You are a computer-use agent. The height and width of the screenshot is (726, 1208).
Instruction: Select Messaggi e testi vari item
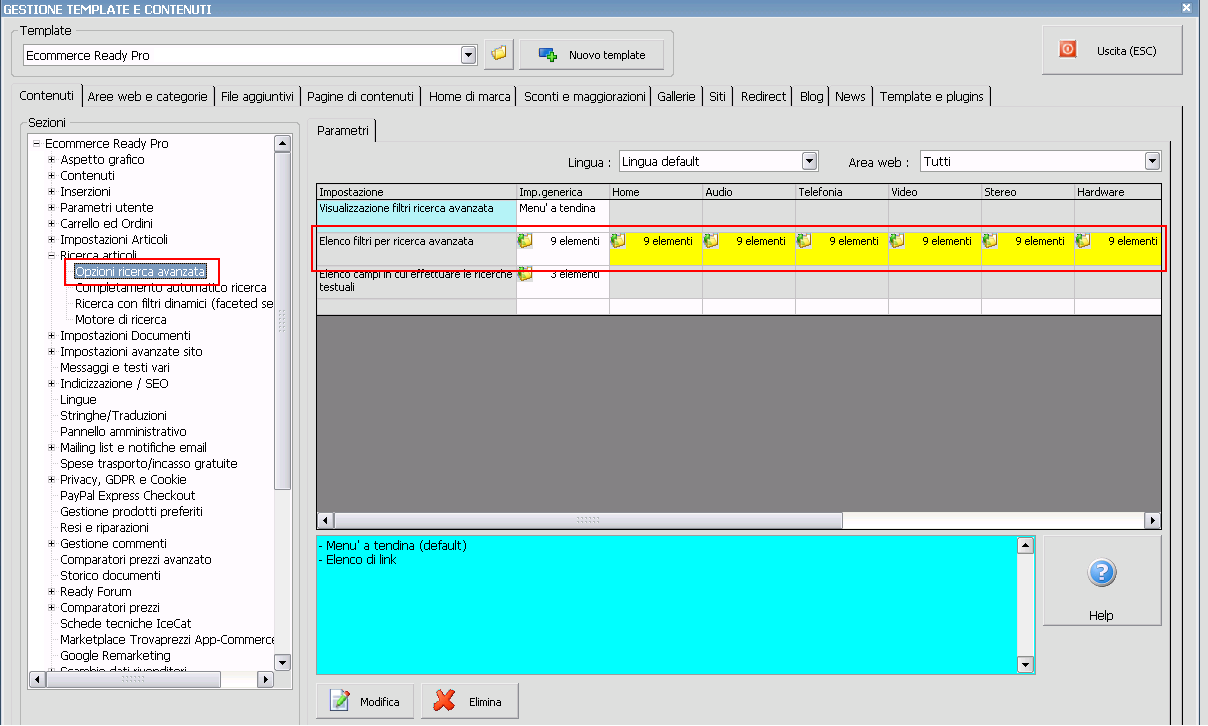point(115,368)
